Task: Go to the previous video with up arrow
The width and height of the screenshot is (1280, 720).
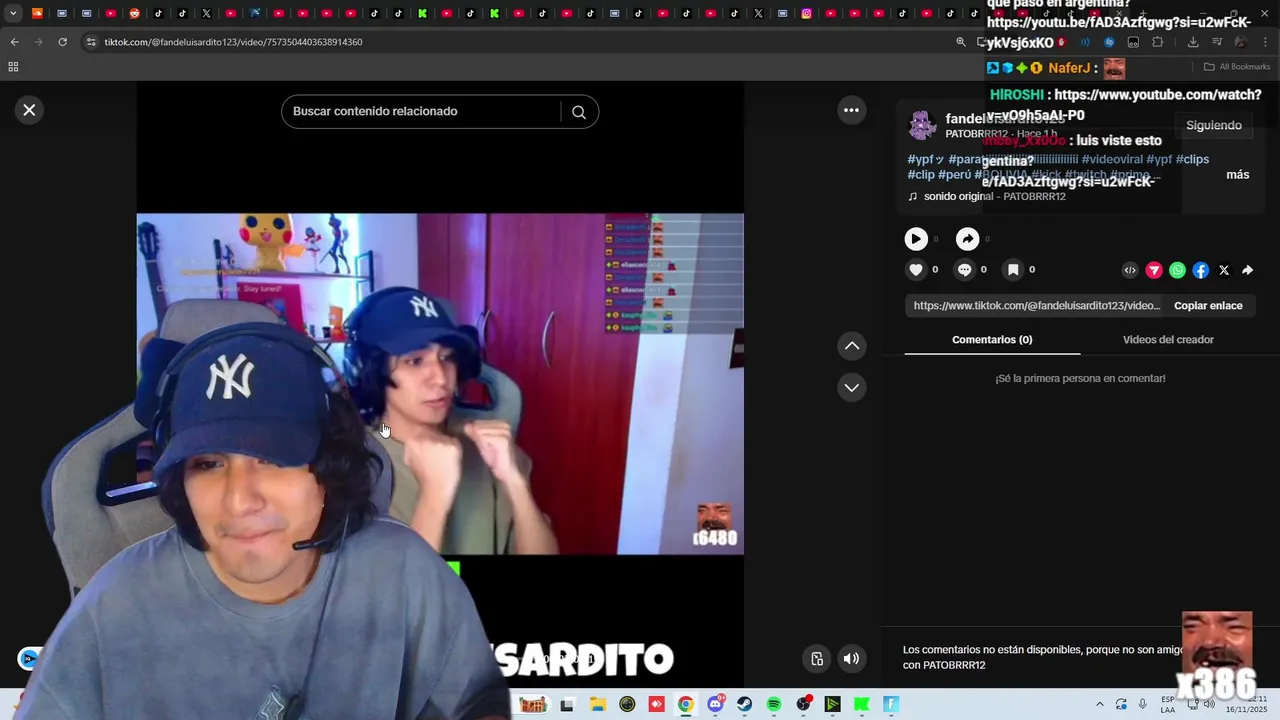Action: click(852, 346)
